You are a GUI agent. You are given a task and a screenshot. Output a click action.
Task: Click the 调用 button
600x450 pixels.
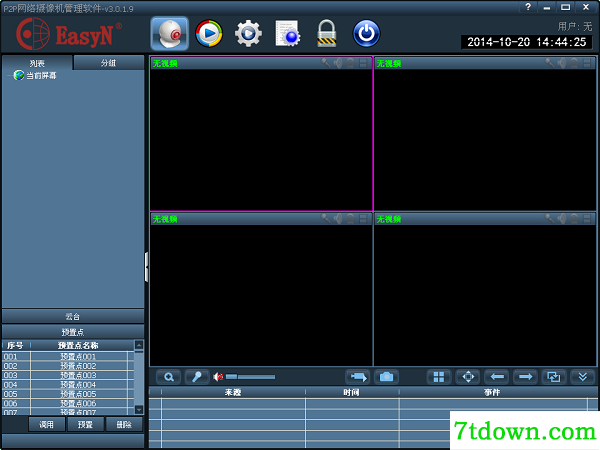tap(46, 424)
